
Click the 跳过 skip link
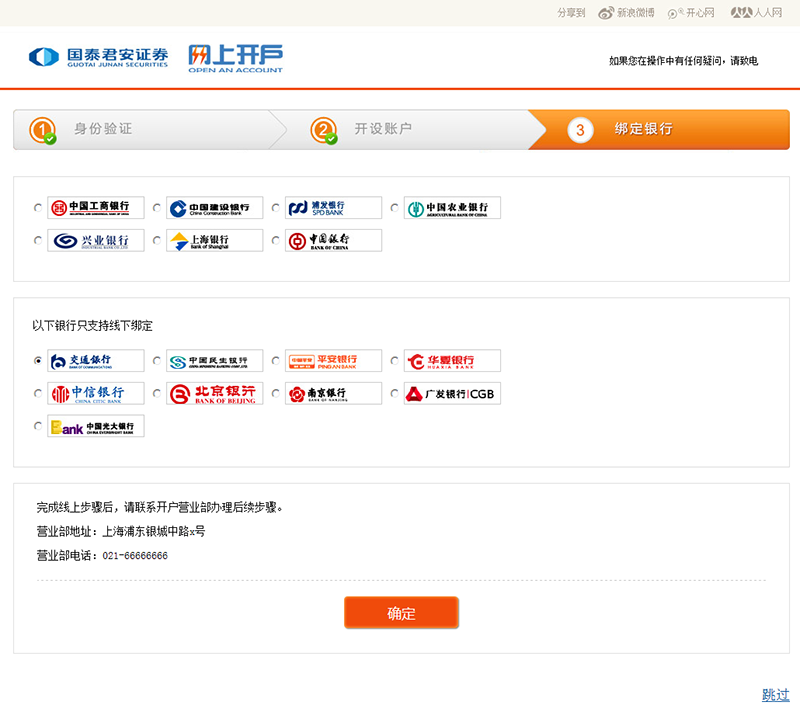tap(775, 694)
